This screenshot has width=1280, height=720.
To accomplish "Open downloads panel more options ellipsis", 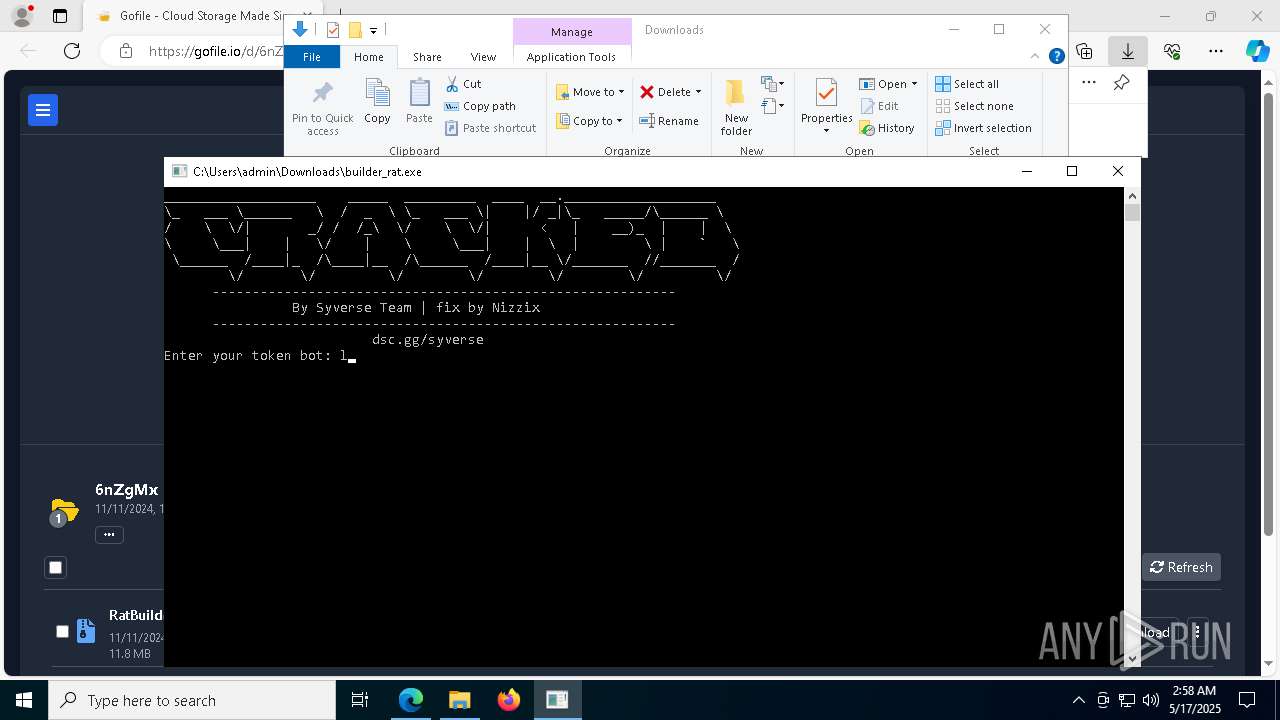I will click(1089, 83).
